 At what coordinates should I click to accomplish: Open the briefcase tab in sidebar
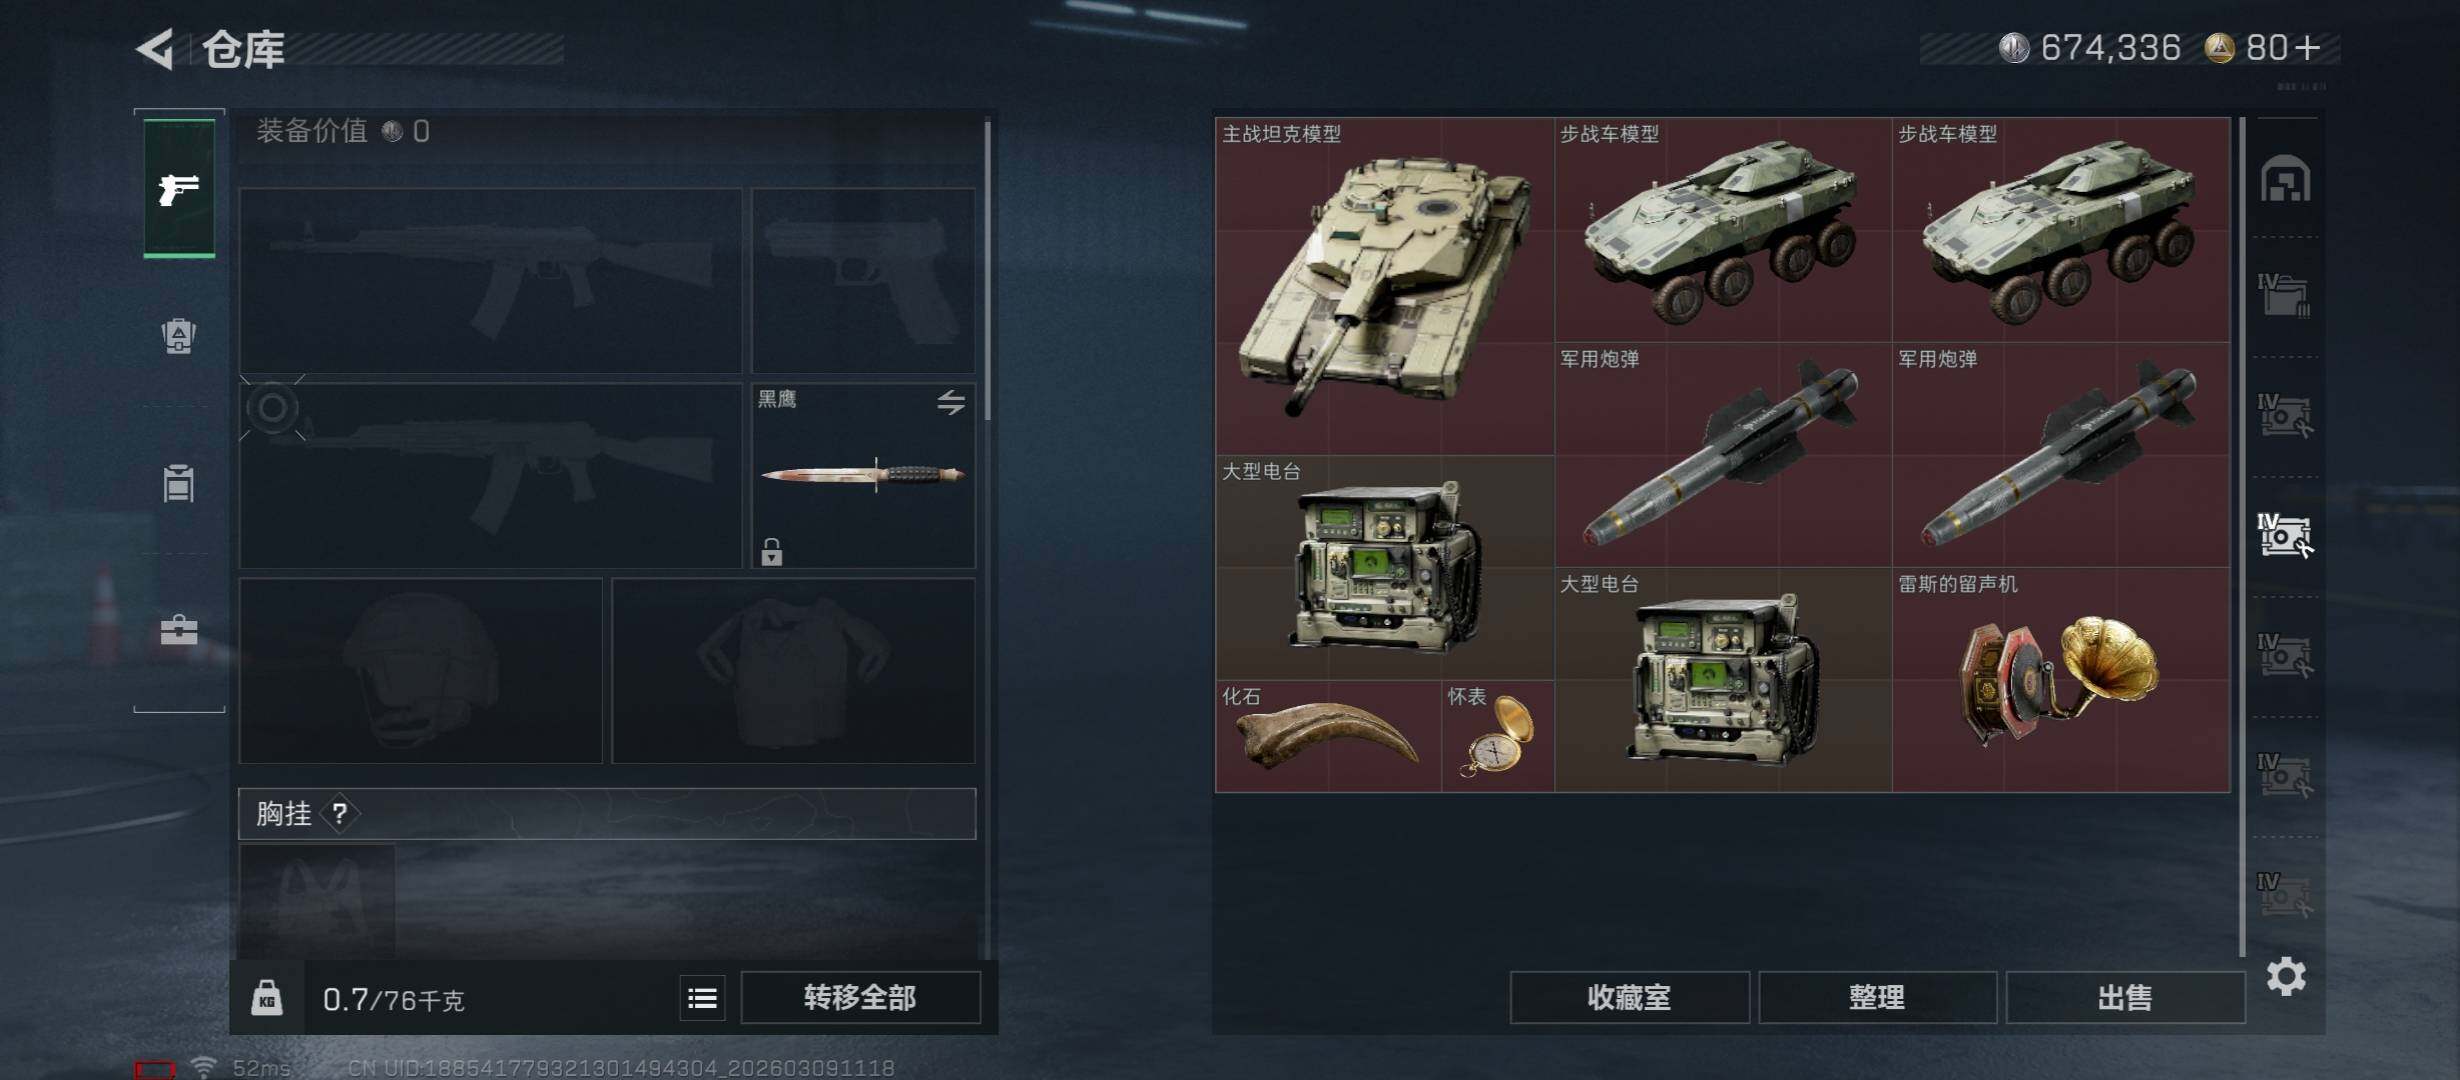(x=179, y=630)
